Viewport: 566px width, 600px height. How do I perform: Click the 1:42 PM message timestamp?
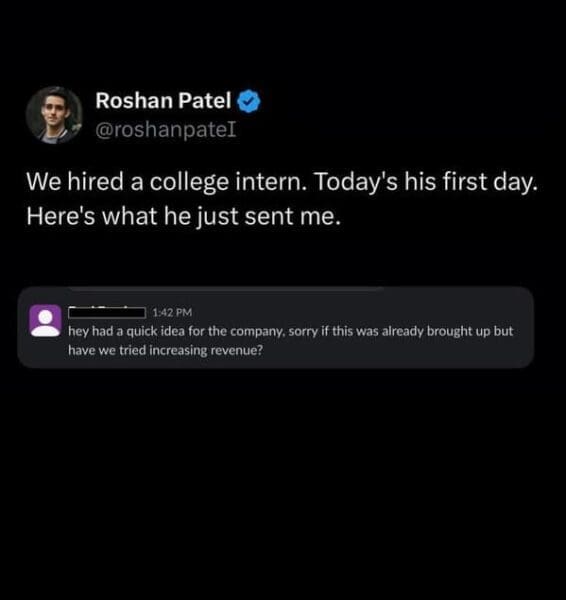(x=172, y=313)
